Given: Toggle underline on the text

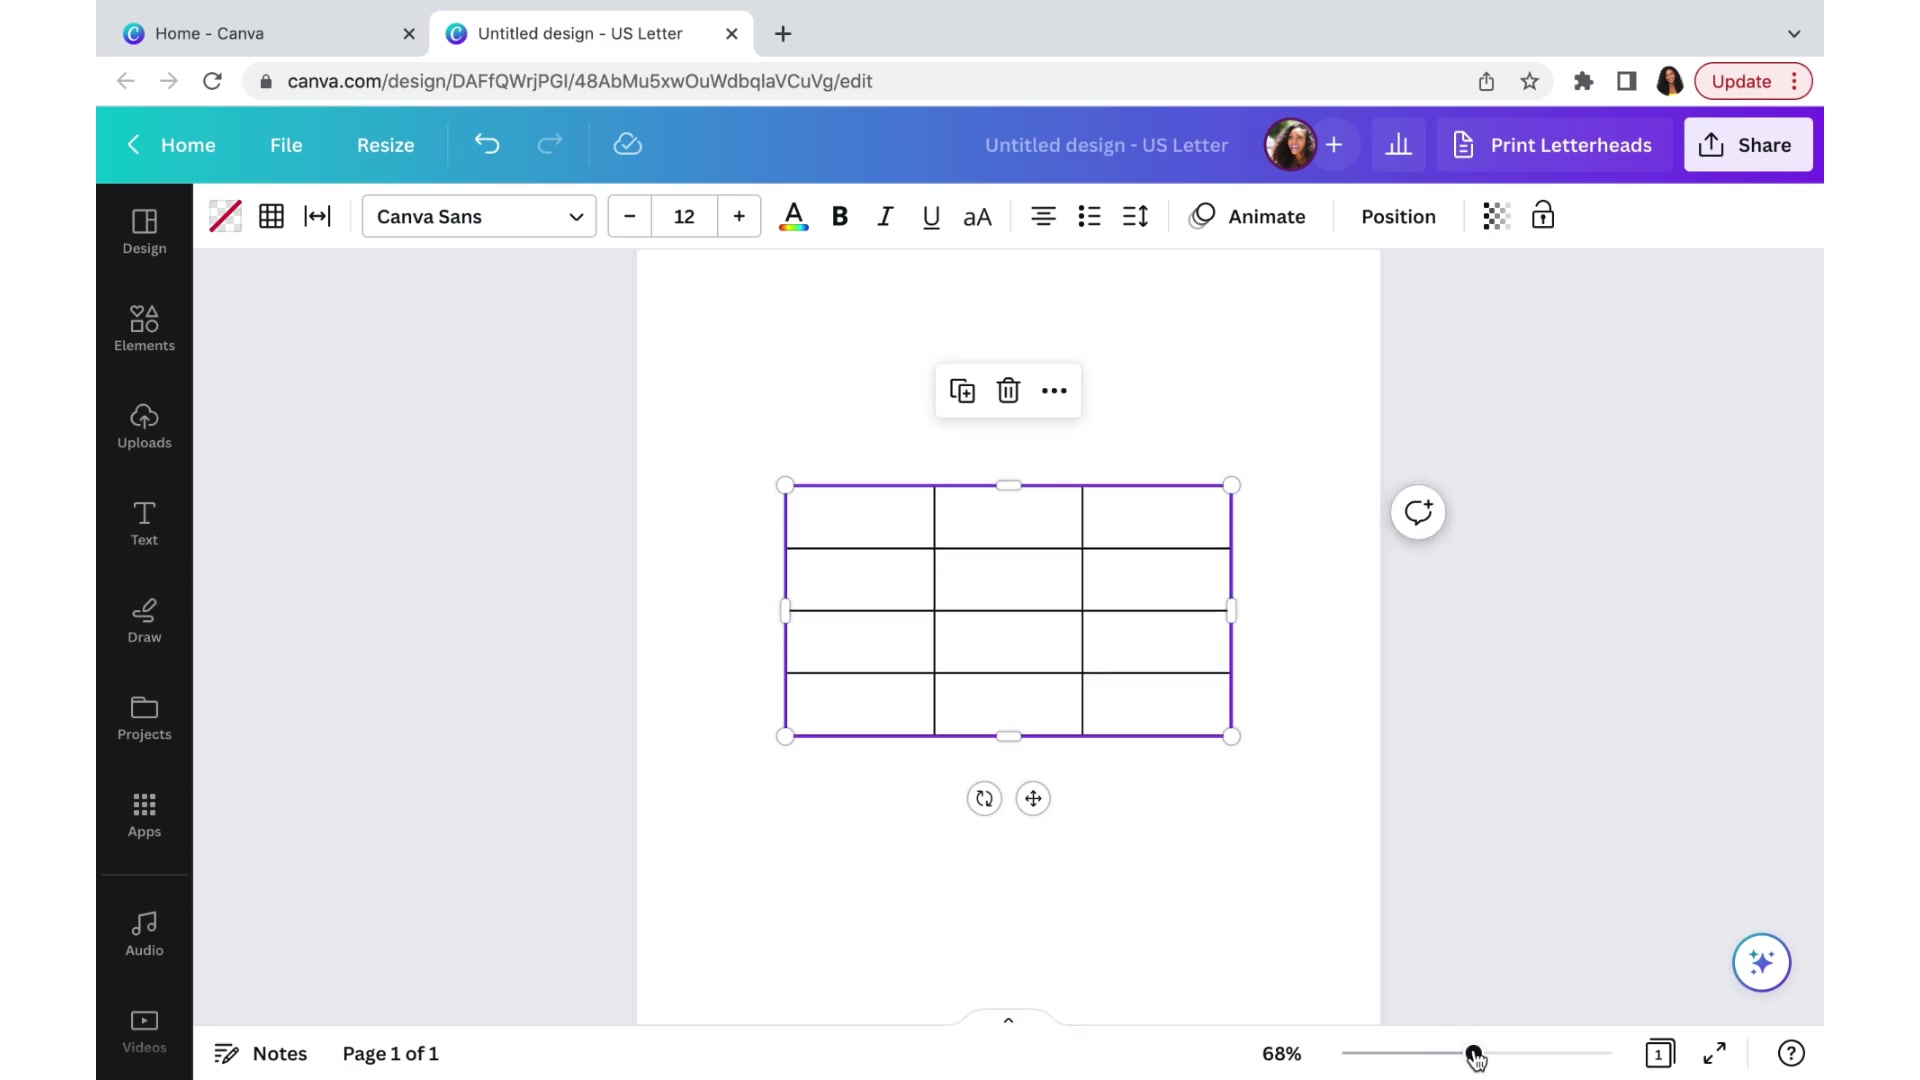Looking at the screenshot, I should pos(930,216).
